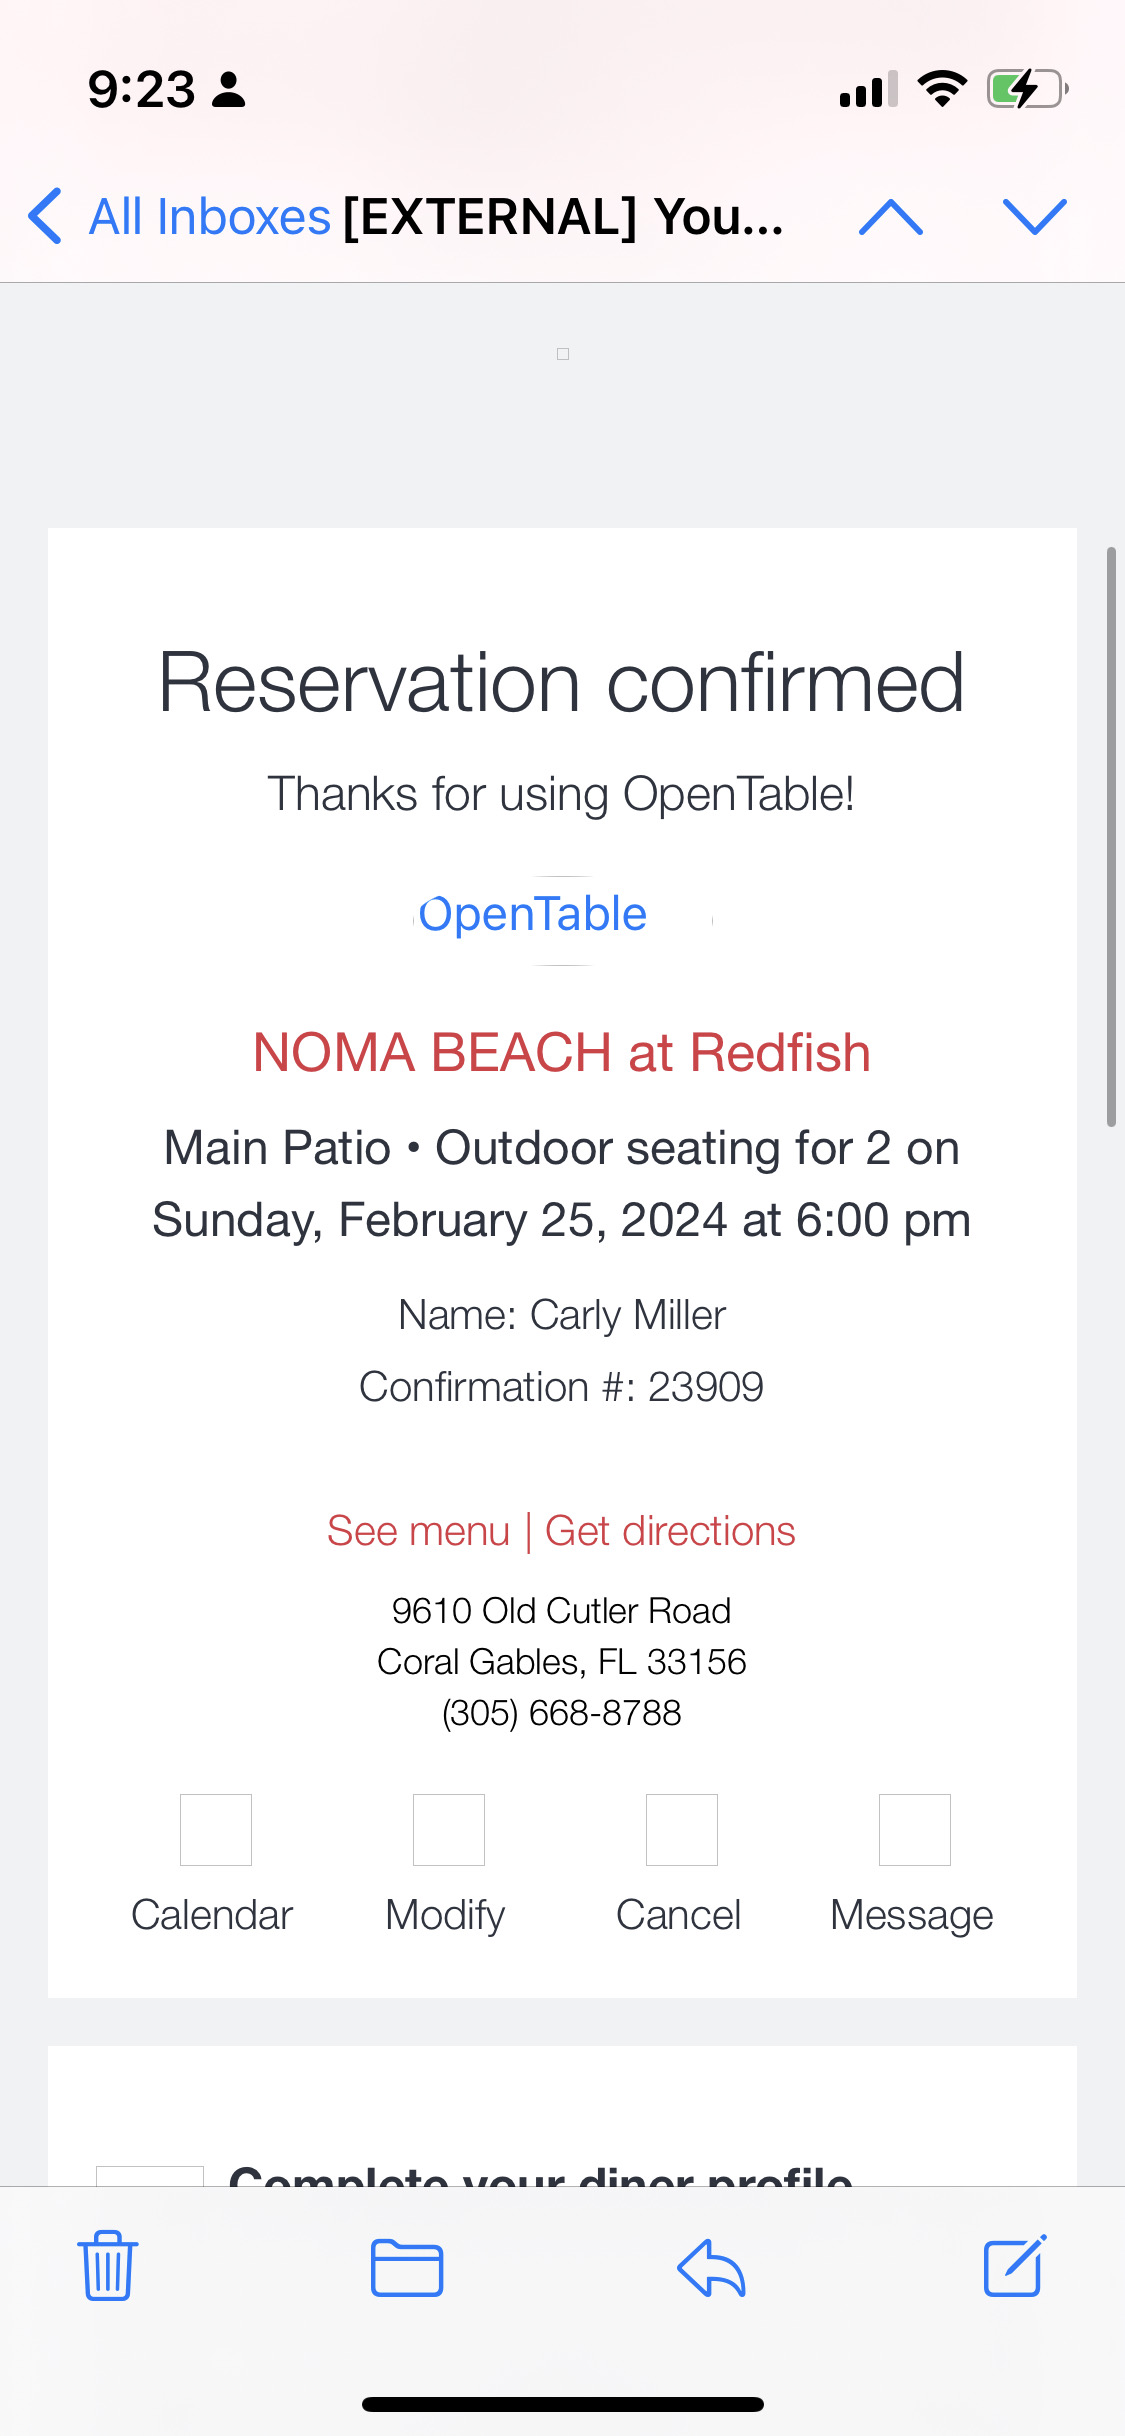Image resolution: width=1125 pixels, height=2436 pixels.
Task: Tap the [EXTERNAL] email subject title
Action: click(563, 217)
